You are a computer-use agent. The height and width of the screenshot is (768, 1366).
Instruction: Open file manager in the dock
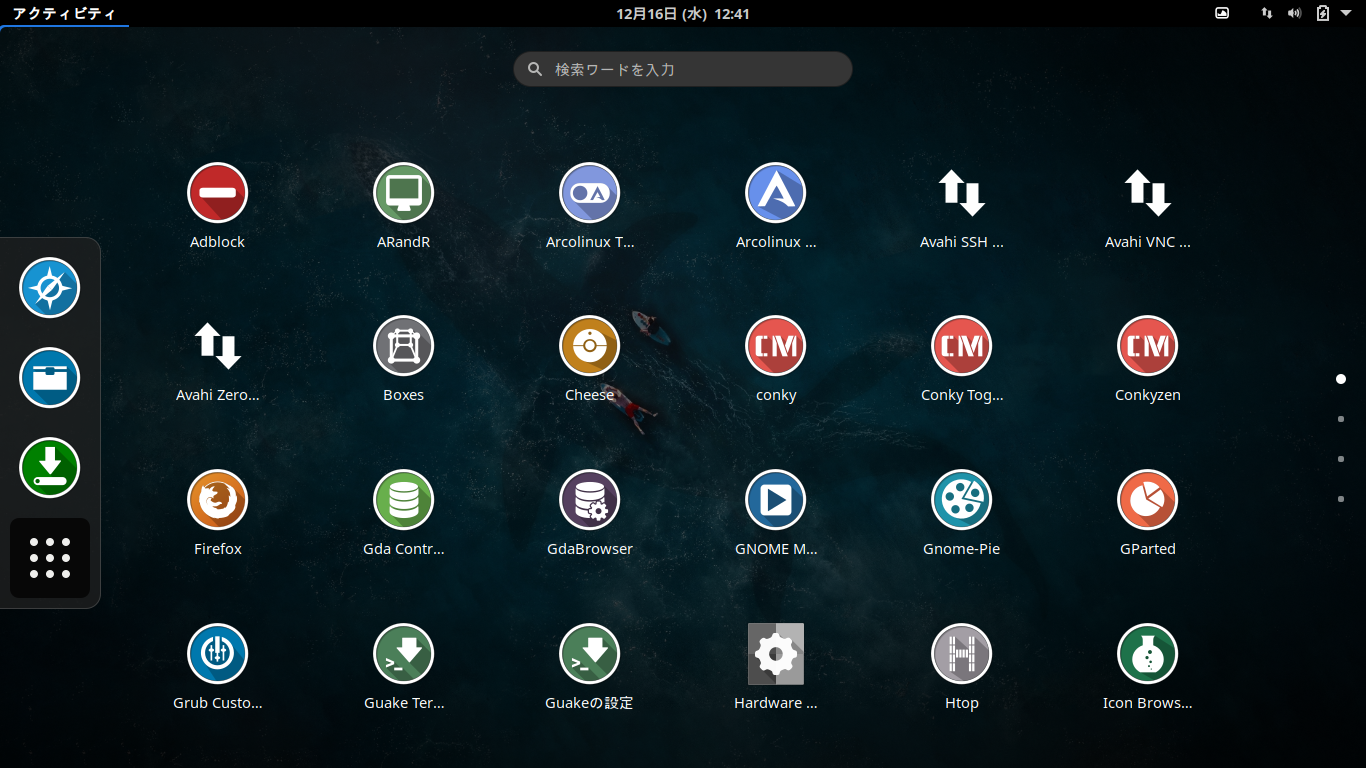49,378
